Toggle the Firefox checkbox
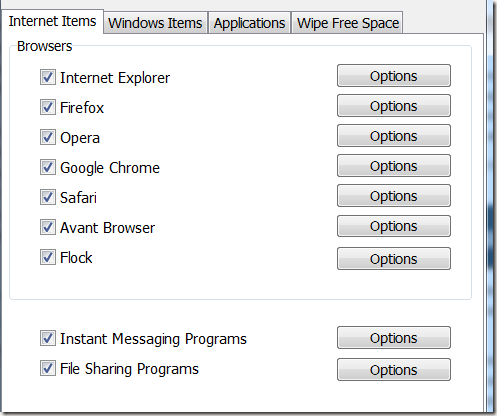This screenshot has width=497, height=416. coord(48,107)
